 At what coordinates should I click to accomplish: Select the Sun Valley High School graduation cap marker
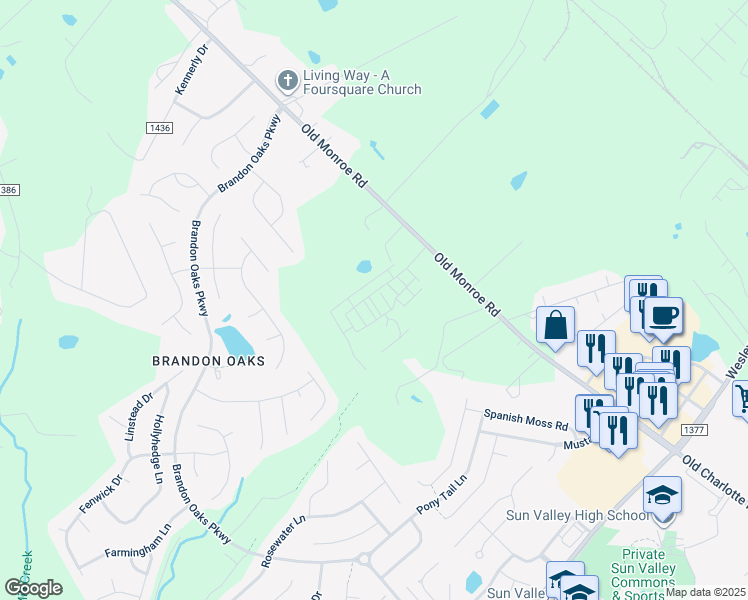click(x=662, y=496)
